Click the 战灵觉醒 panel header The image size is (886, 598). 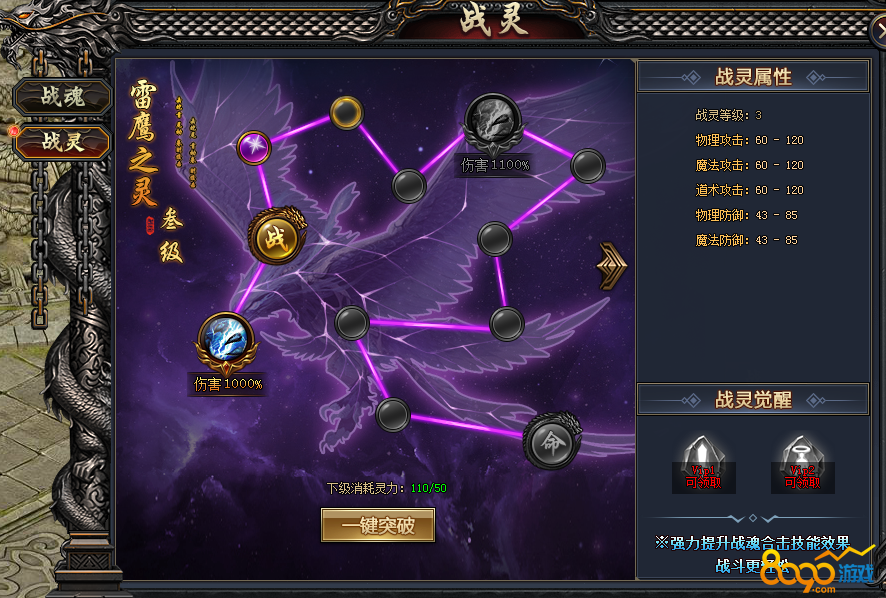tap(753, 400)
